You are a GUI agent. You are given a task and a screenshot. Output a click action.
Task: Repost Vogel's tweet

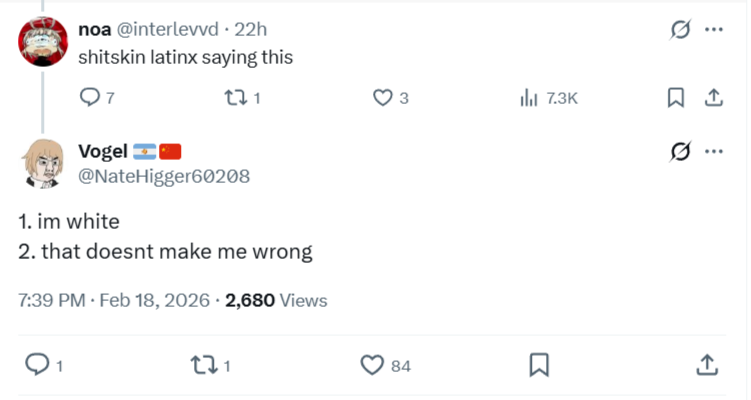coord(203,365)
